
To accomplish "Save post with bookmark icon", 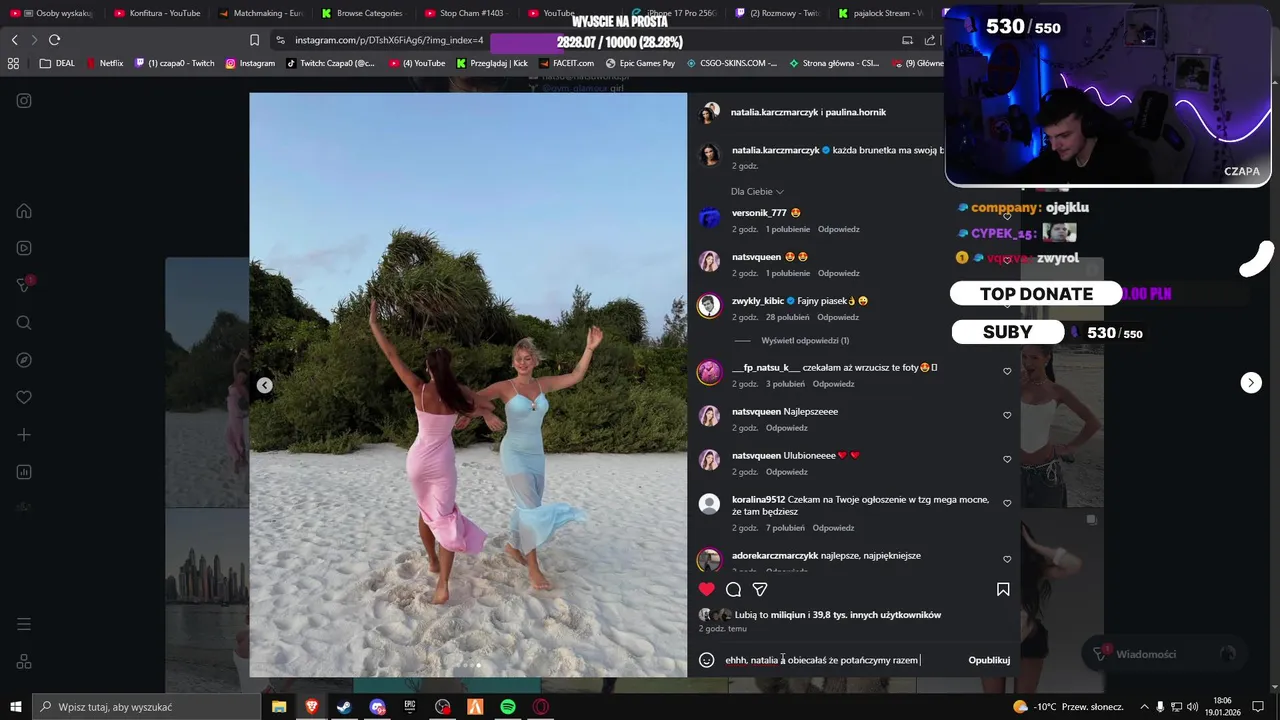I will click(1003, 589).
